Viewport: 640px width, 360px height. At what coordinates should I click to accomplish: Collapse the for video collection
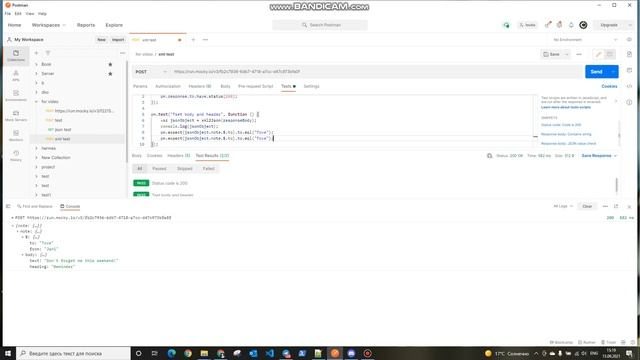(36, 102)
